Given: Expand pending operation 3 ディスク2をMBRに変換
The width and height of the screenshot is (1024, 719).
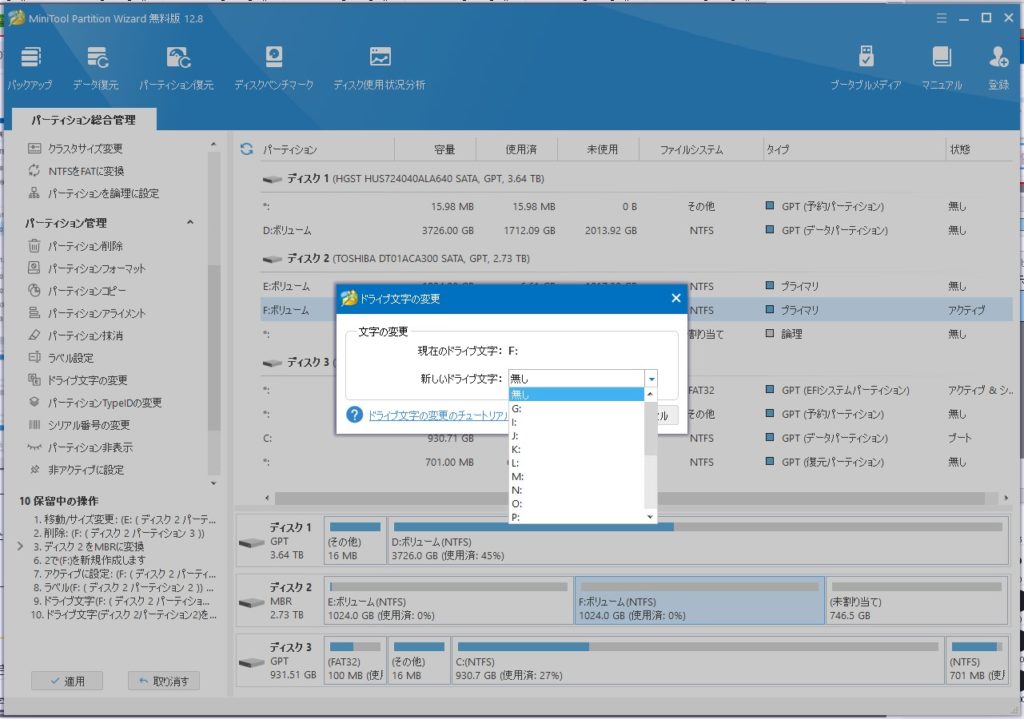Looking at the screenshot, I should [x=21, y=547].
